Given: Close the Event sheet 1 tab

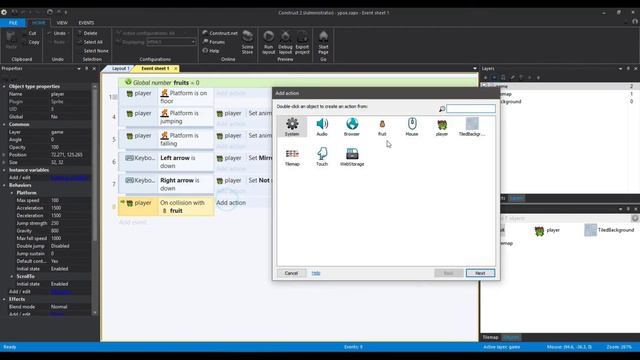Looking at the screenshot, I should pyautogui.click(x=176, y=69).
